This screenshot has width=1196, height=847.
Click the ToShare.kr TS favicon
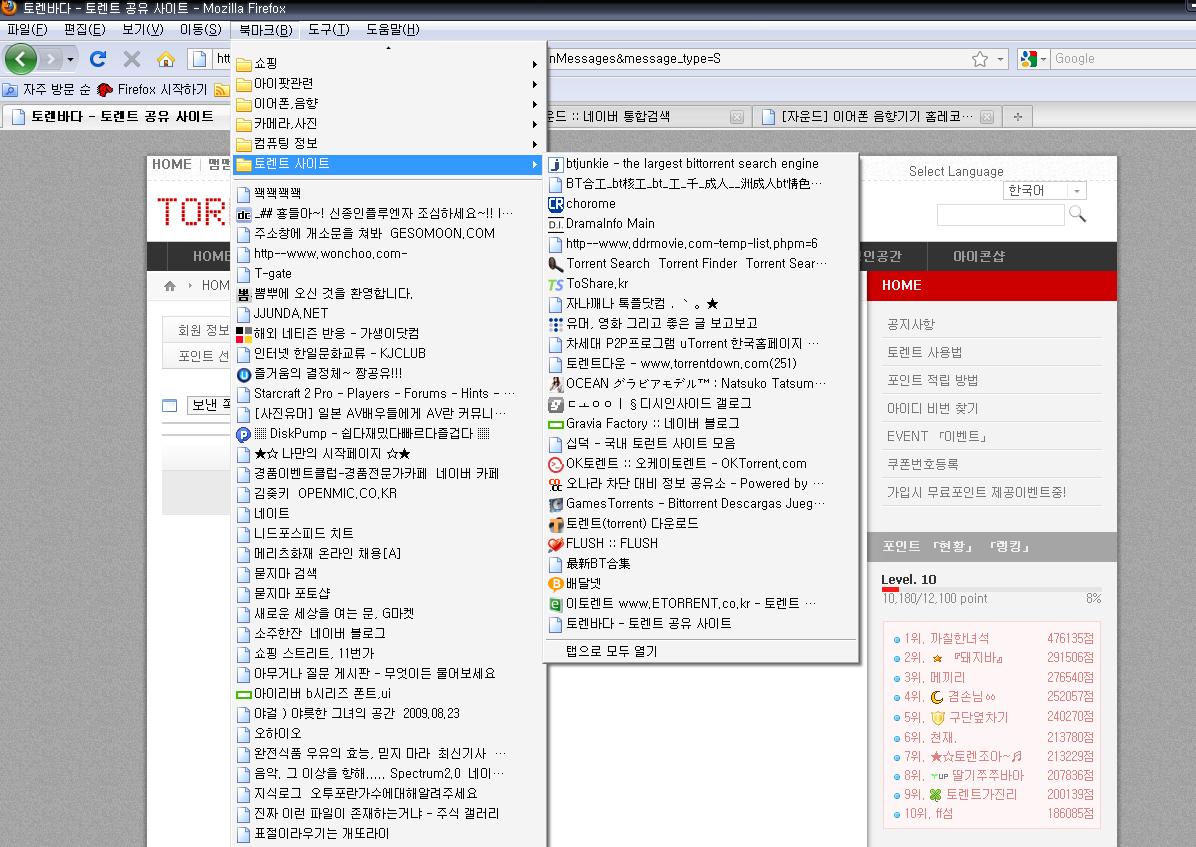[555, 284]
